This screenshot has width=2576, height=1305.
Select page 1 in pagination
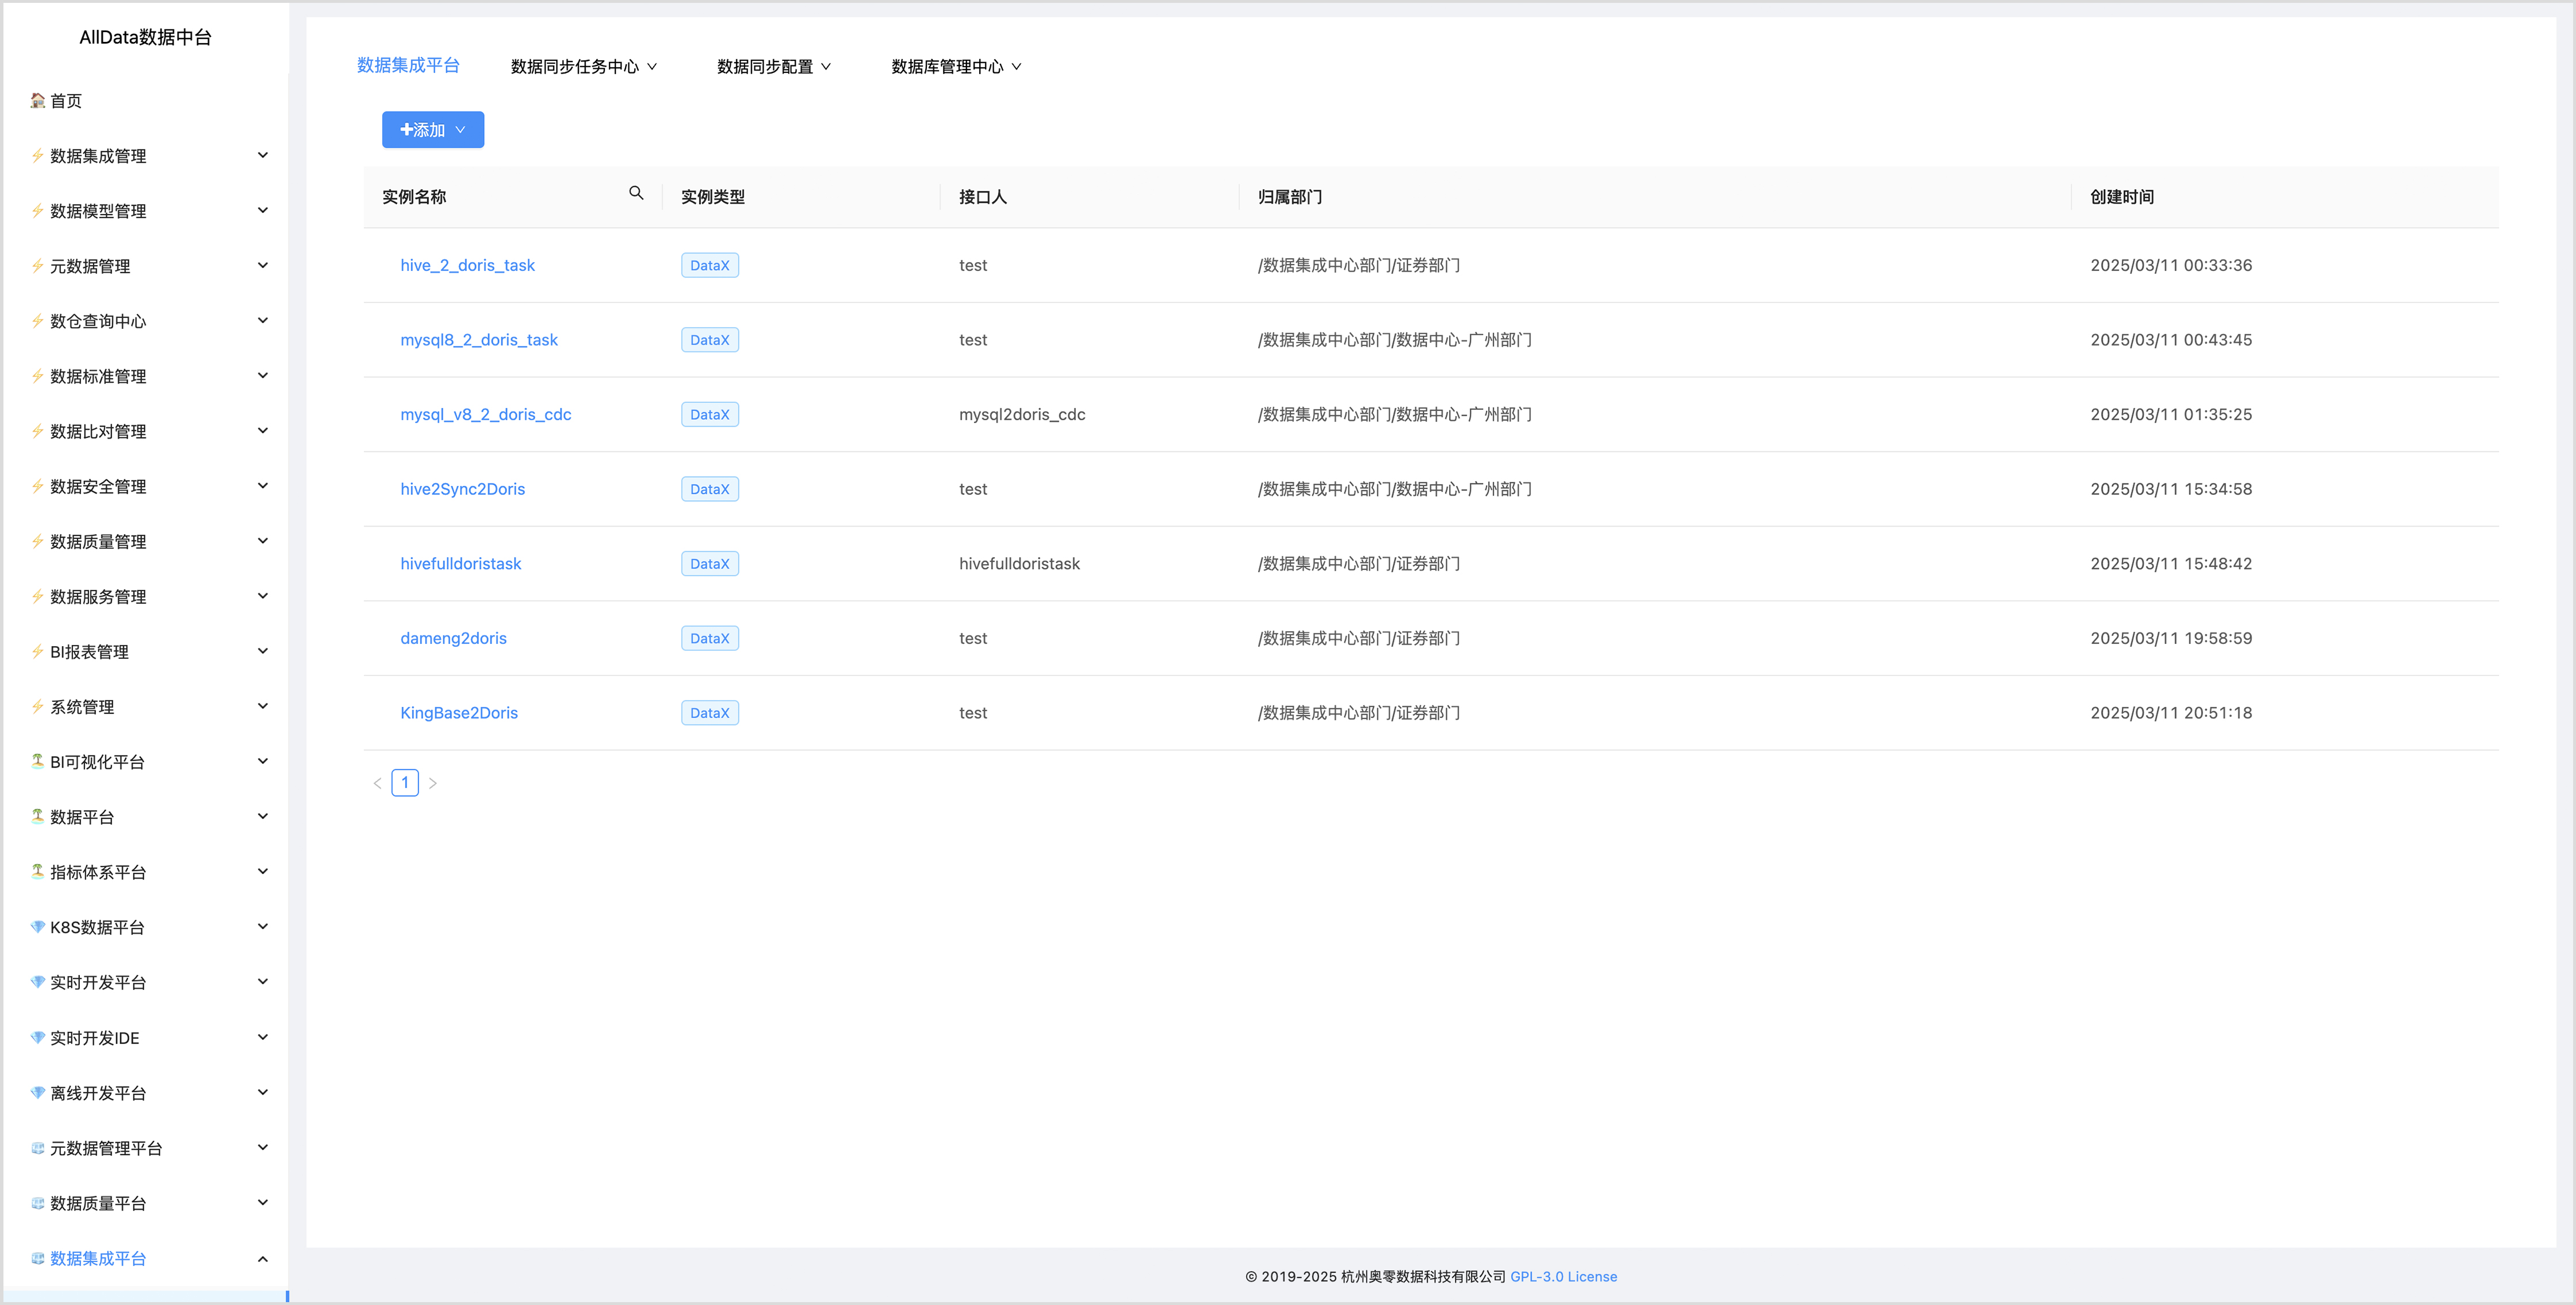405,782
